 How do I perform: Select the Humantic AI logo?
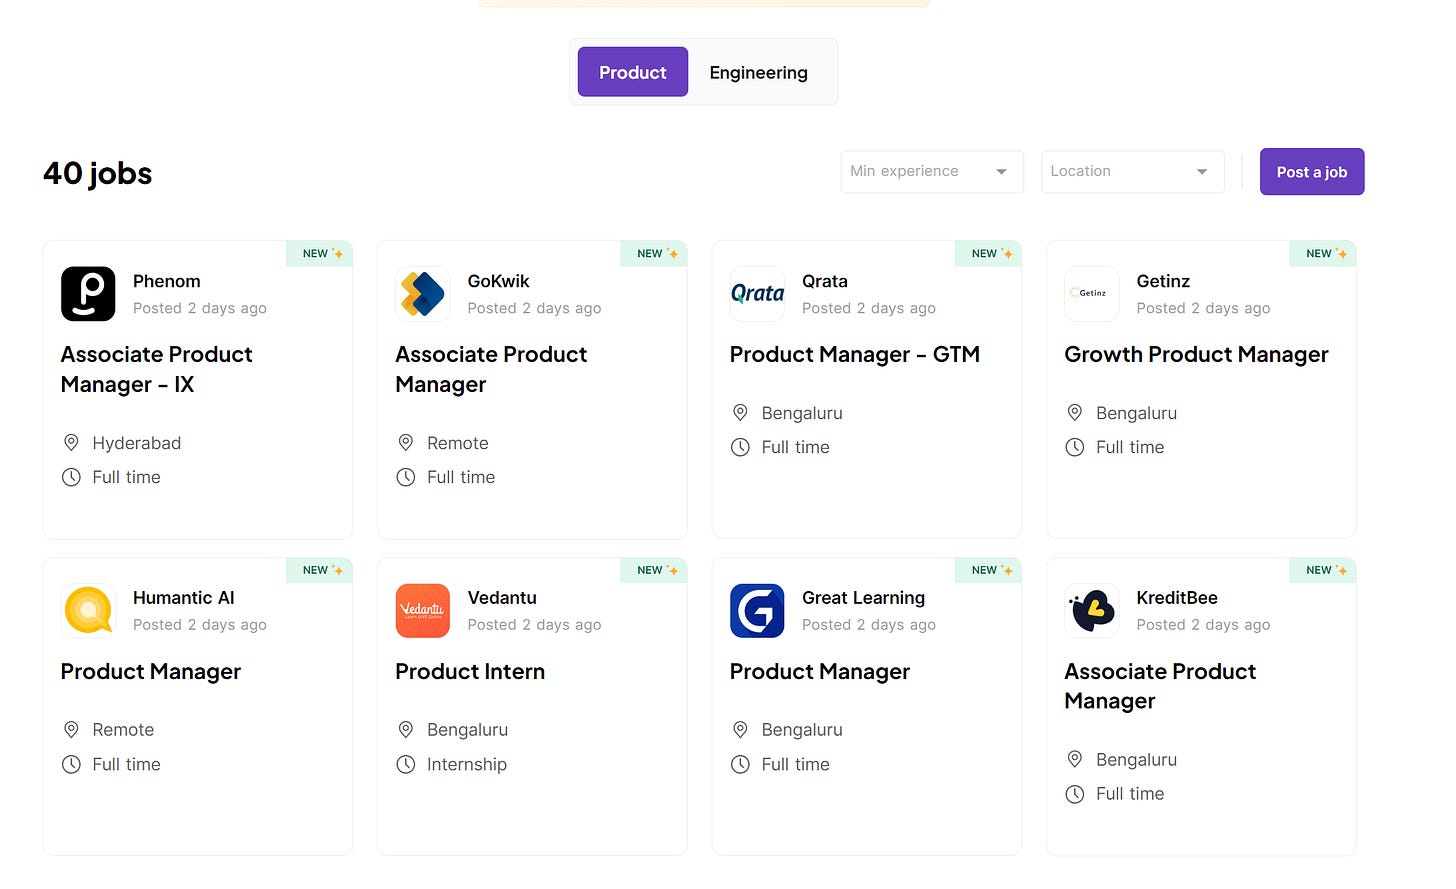pyautogui.click(x=88, y=610)
